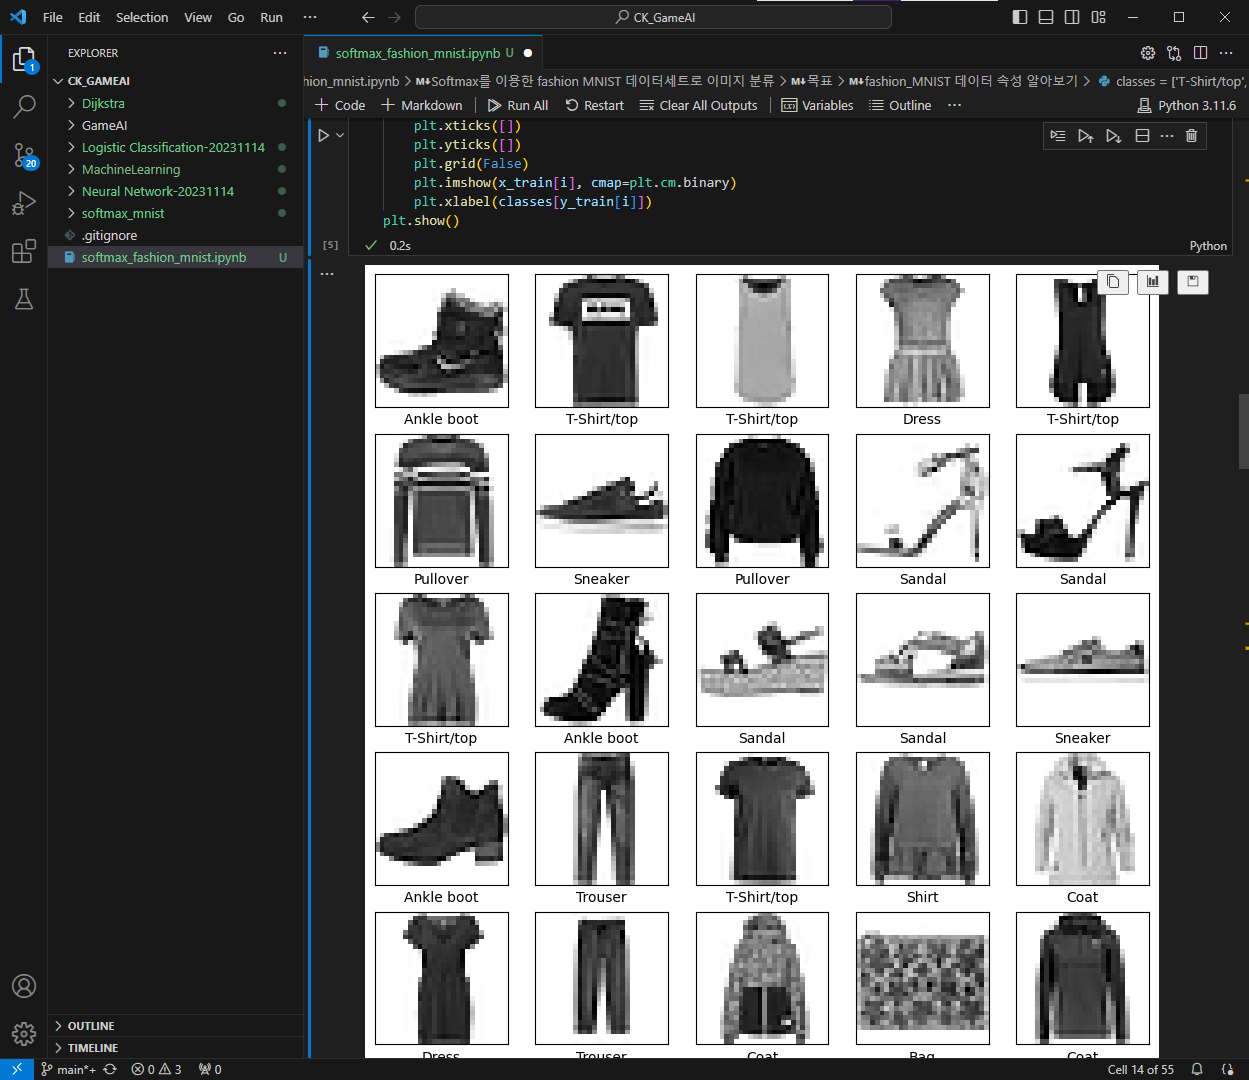Viewport: 1249px width, 1080px height.
Task: Expand the OUTLINE section
Action: [91, 1026]
